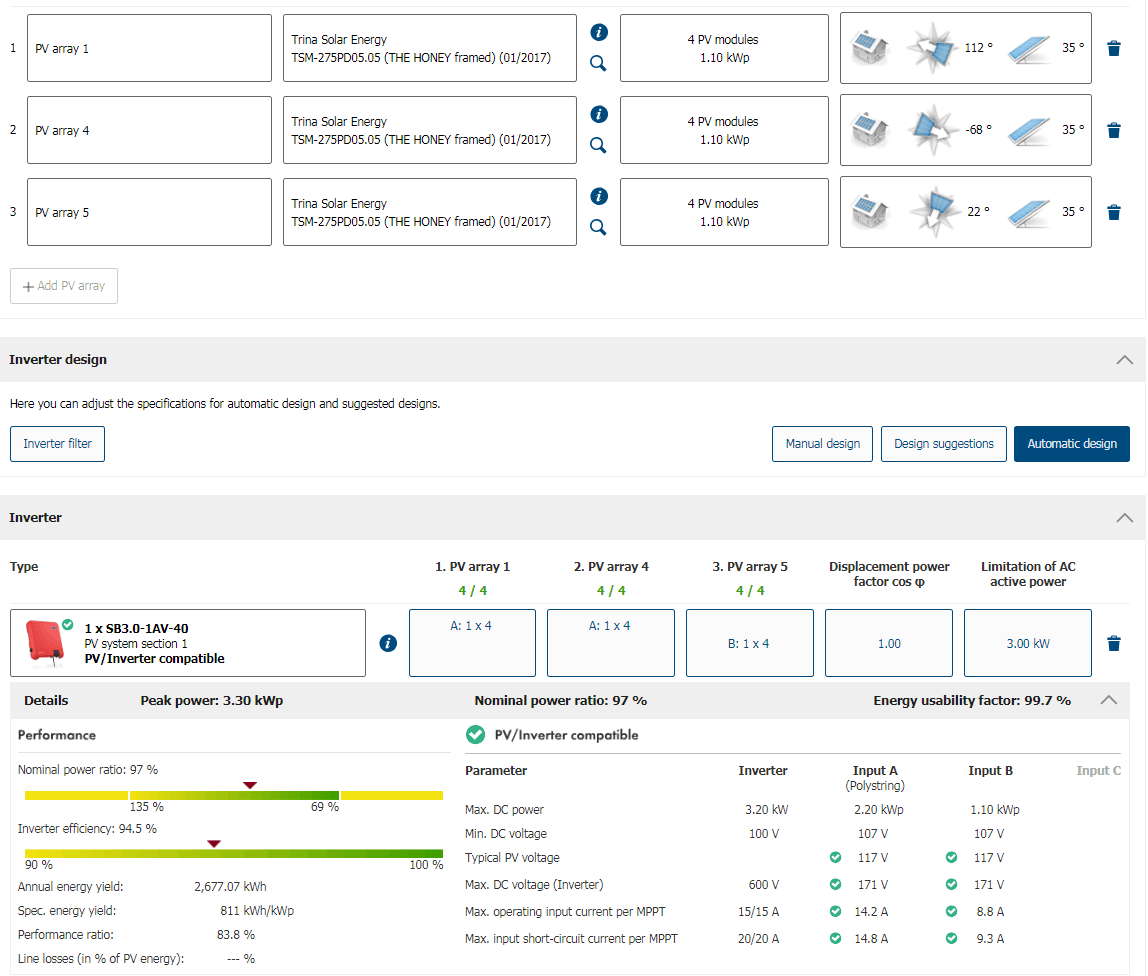Collapse the inverter Details panel
This screenshot has width=1148, height=976.
(x=1108, y=700)
